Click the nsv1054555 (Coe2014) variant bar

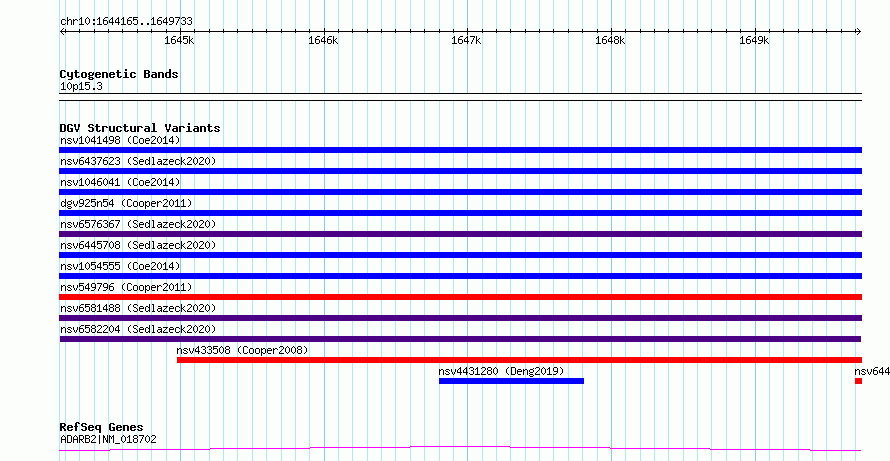click(x=460, y=276)
